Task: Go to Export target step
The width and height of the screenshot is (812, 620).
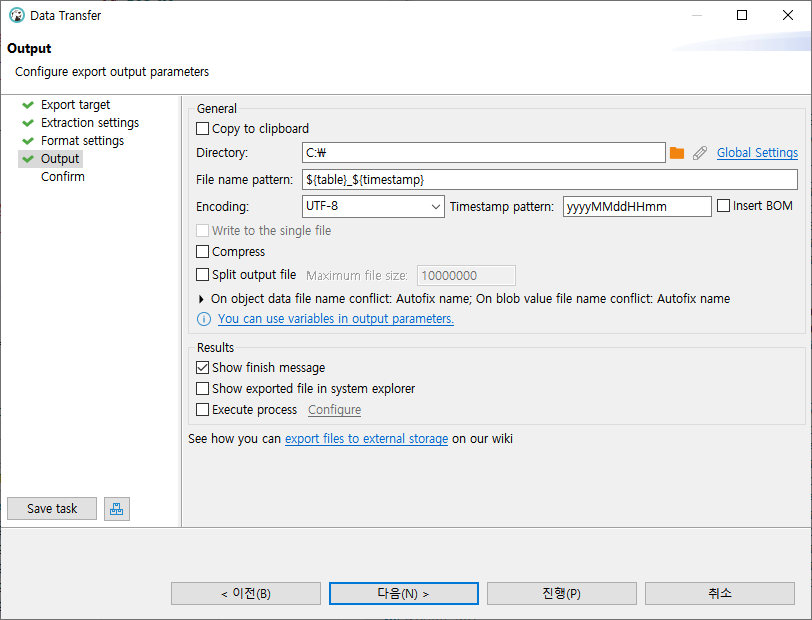Action: click(75, 105)
